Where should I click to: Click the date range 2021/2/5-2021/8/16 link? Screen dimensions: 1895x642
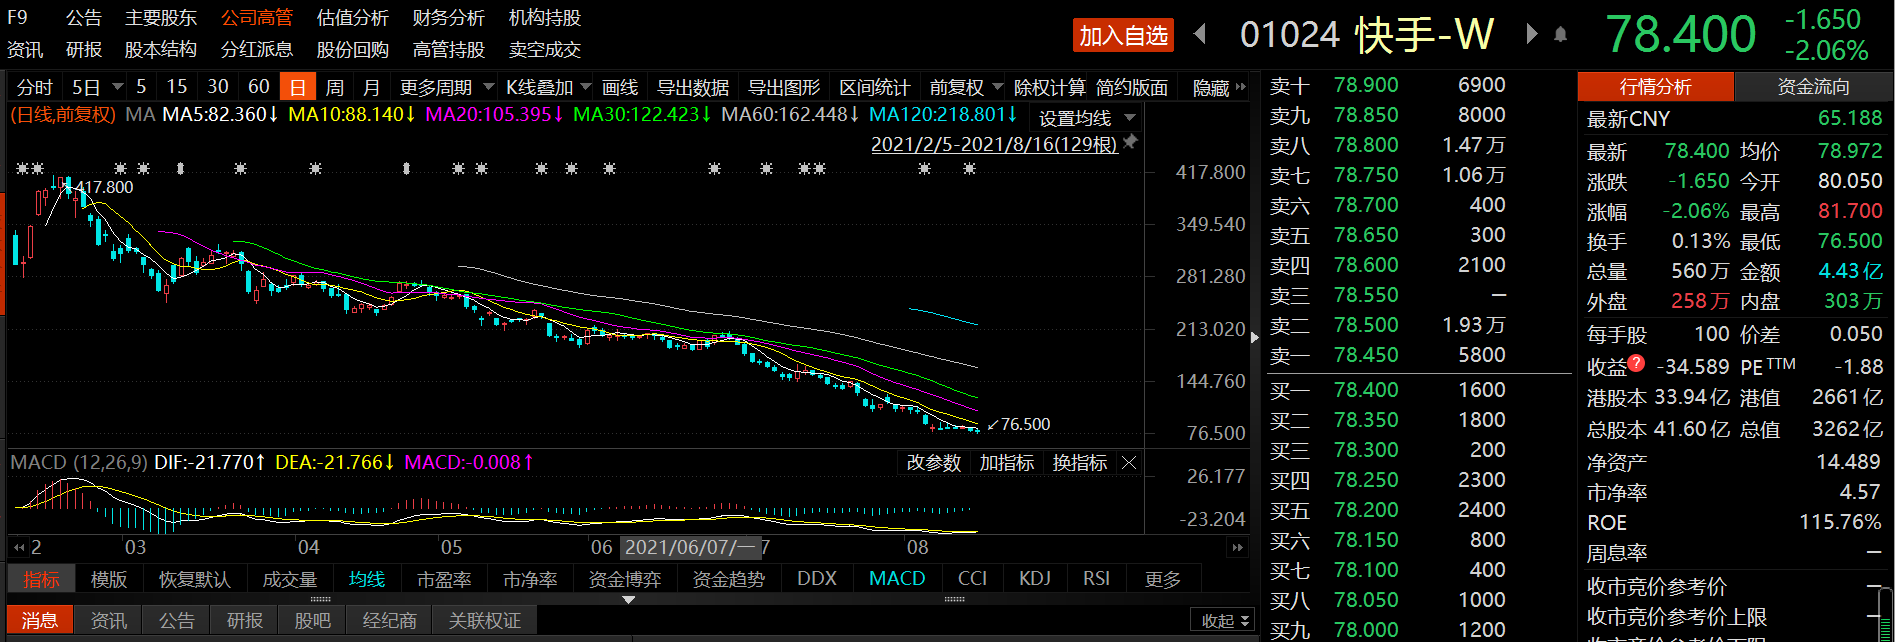(994, 144)
